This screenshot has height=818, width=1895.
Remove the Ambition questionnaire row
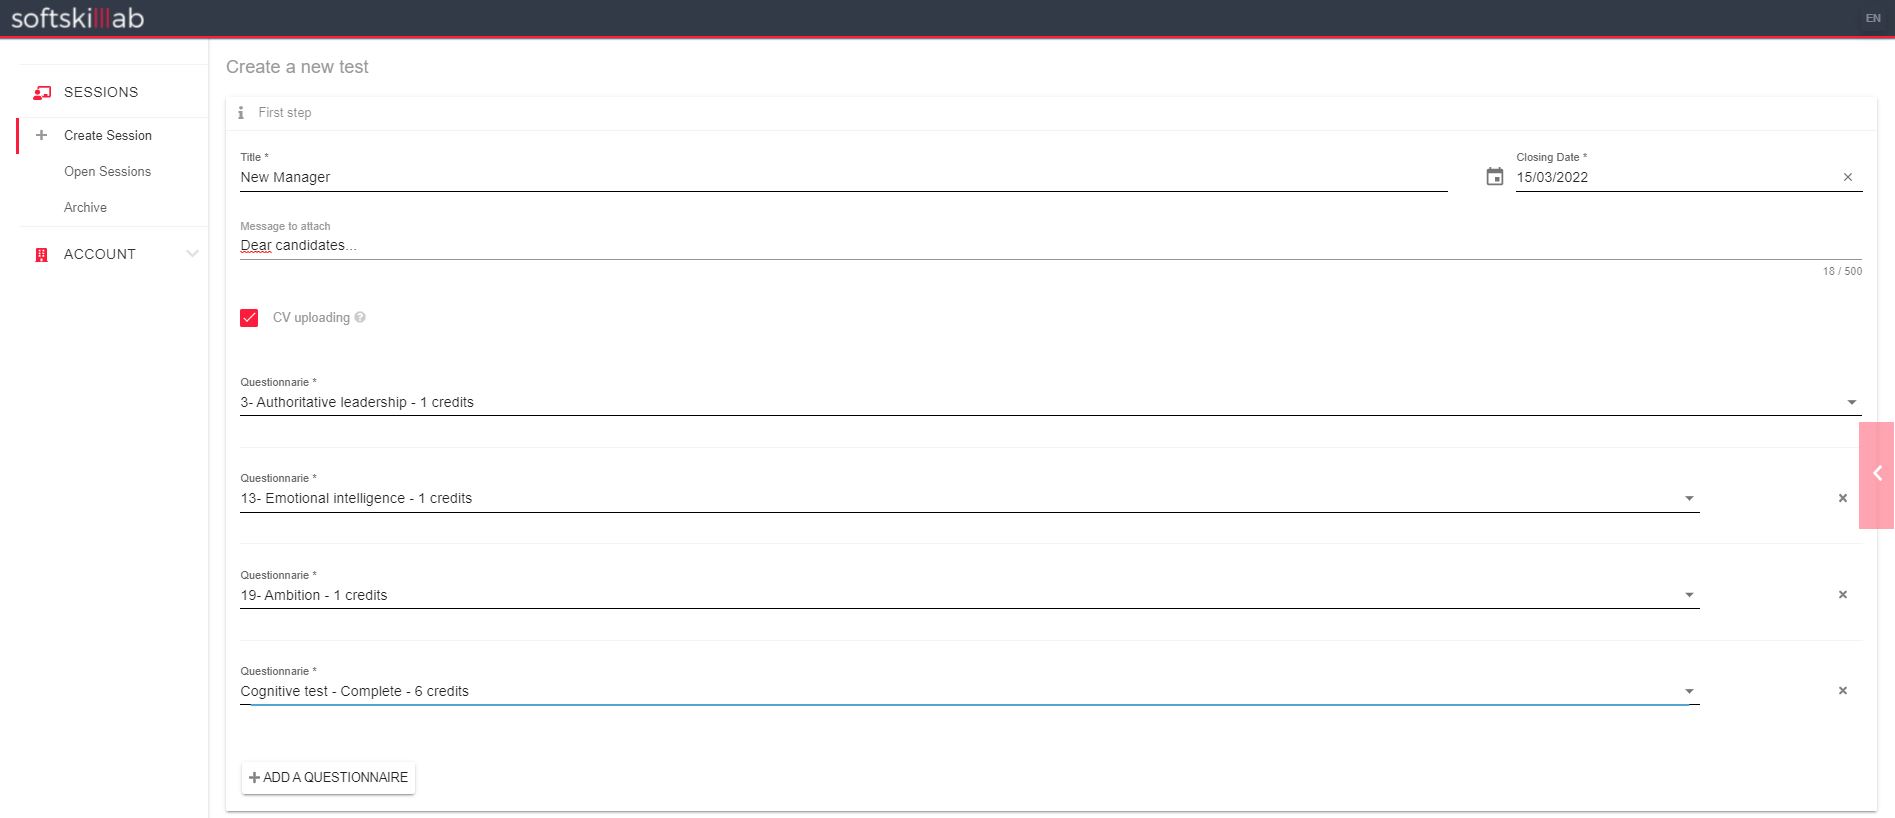point(1842,595)
